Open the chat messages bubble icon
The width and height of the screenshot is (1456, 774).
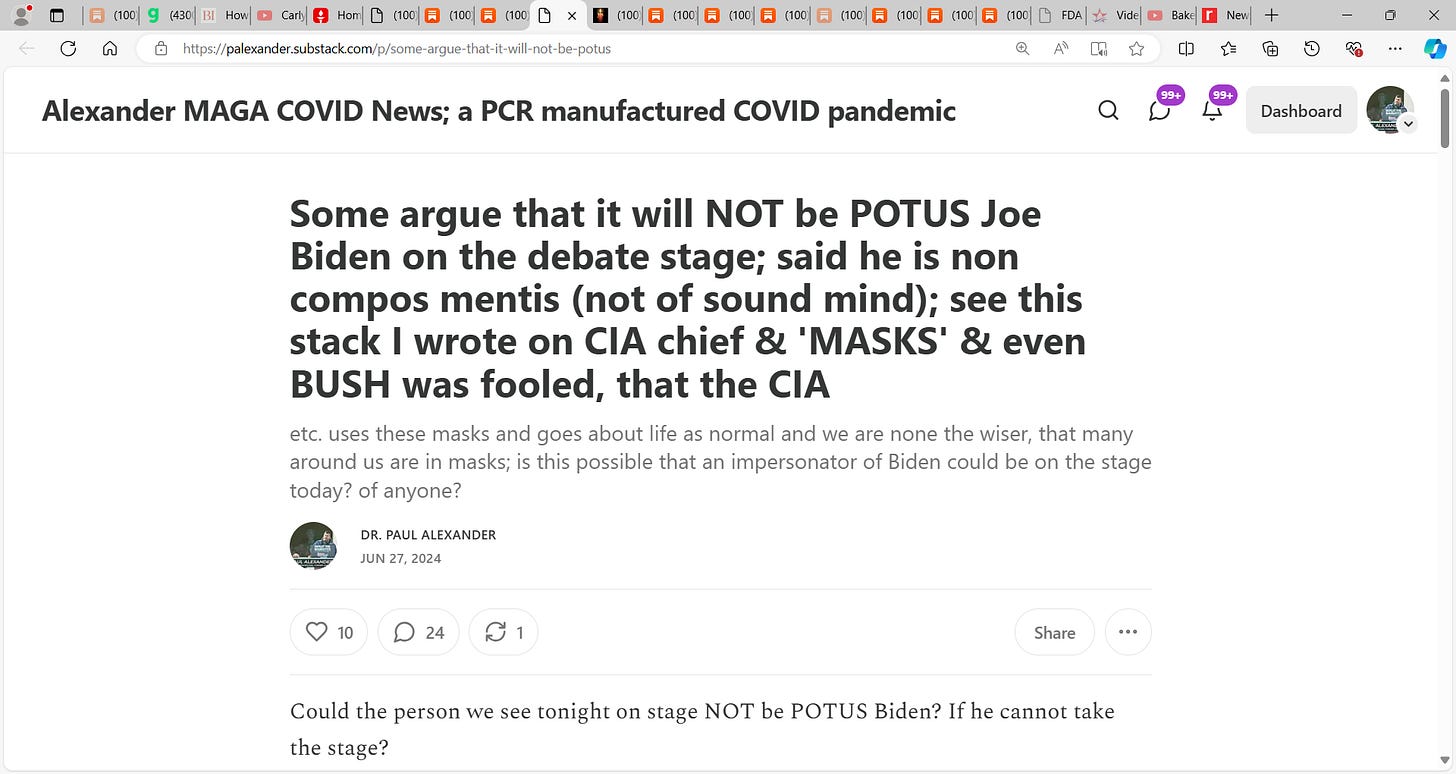[1159, 111]
